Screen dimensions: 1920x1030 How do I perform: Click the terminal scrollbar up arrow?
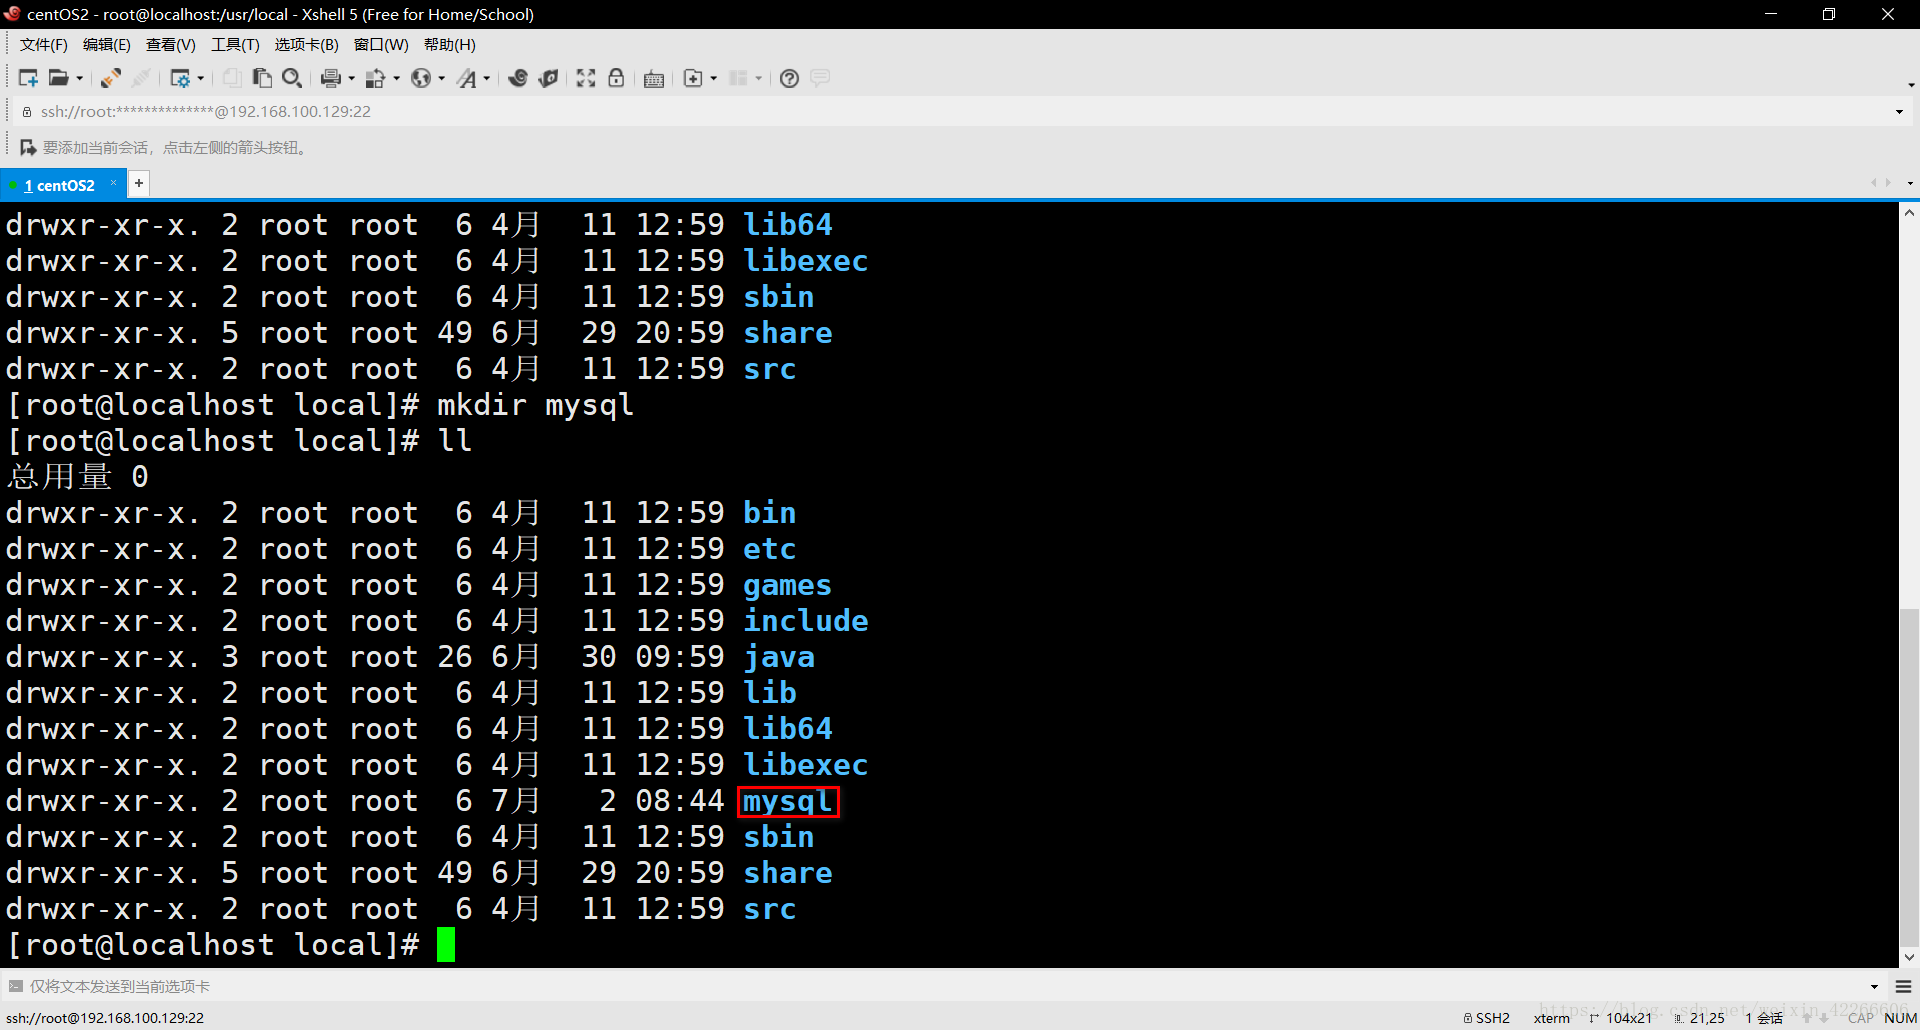coord(1909,213)
